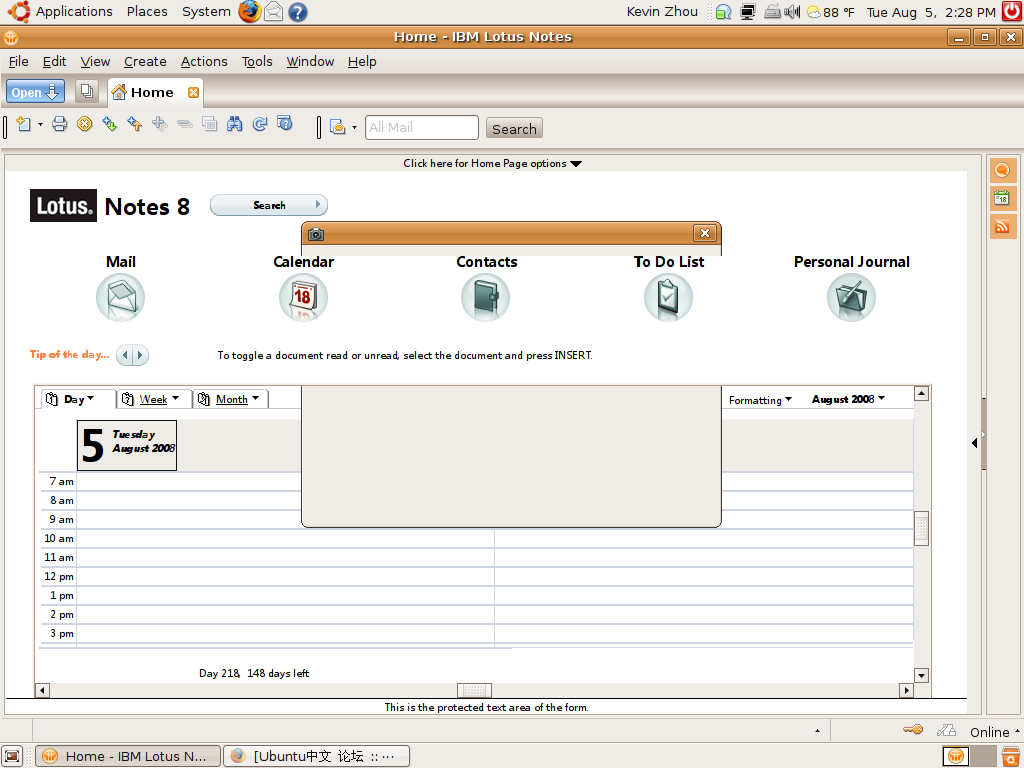Click the GNOME help question mark icon
1024x768 pixels.
[x=298, y=12]
